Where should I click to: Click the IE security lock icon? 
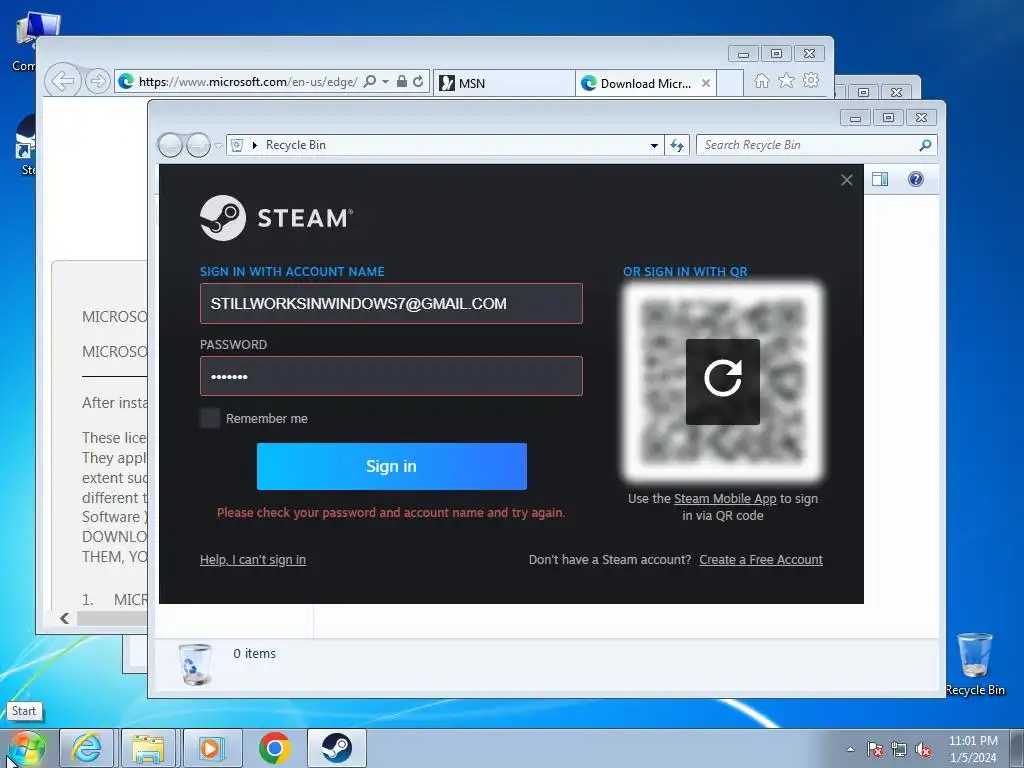coord(402,82)
